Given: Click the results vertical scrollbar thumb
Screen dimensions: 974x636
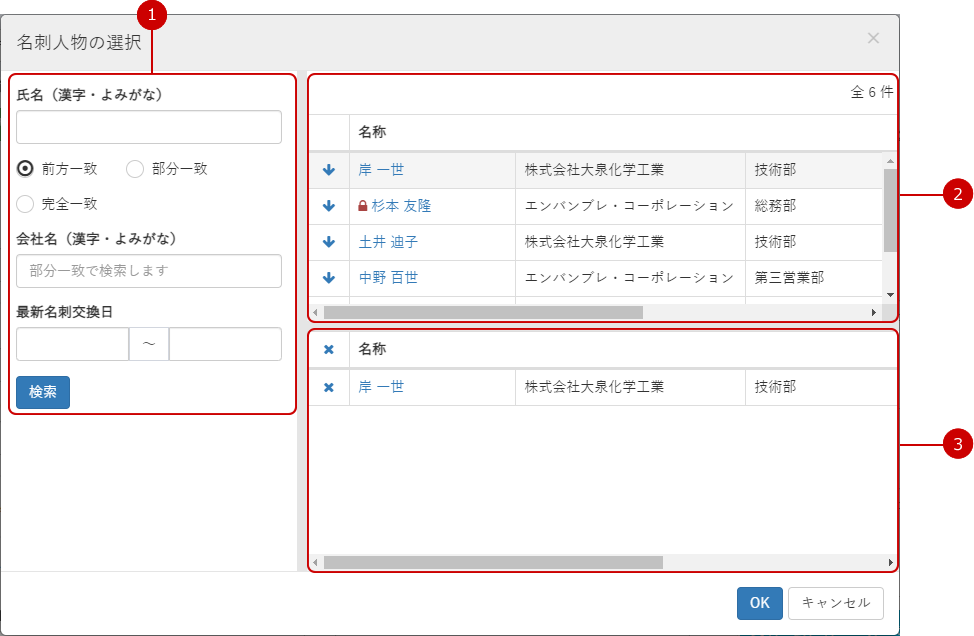Looking at the screenshot, I should tap(890, 210).
